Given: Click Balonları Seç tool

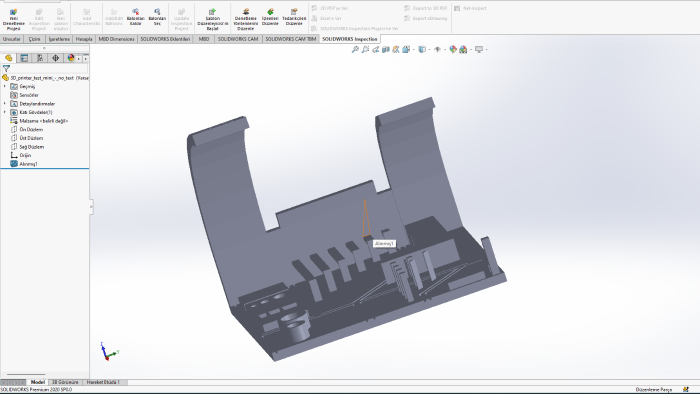Looking at the screenshot, I should click(x=157, y=17).
